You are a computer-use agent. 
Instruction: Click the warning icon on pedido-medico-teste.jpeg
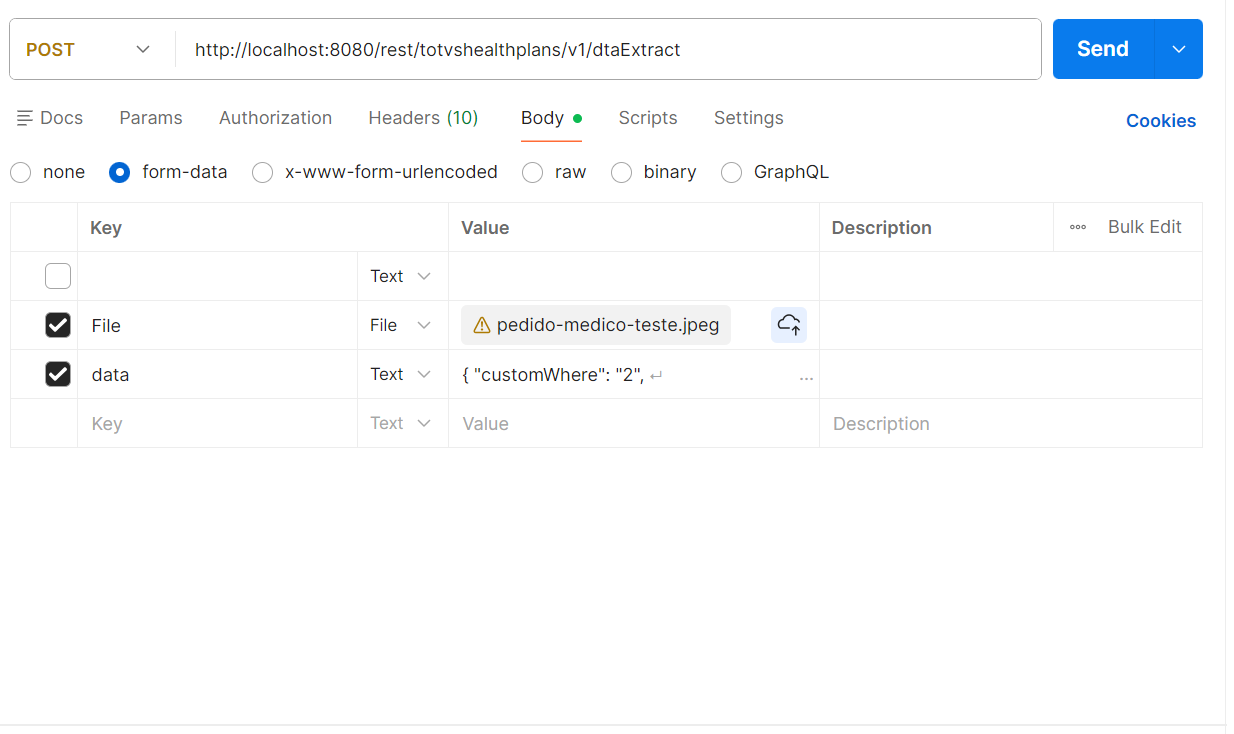481,325
